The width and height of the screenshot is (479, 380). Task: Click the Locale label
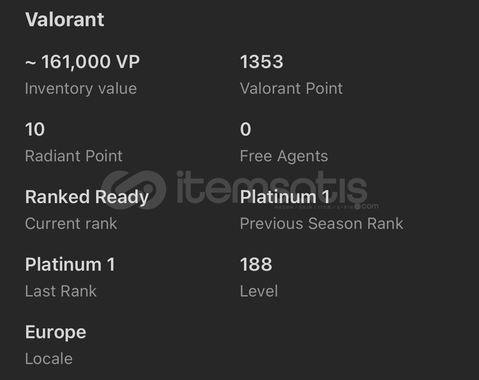tap(49, 359)
